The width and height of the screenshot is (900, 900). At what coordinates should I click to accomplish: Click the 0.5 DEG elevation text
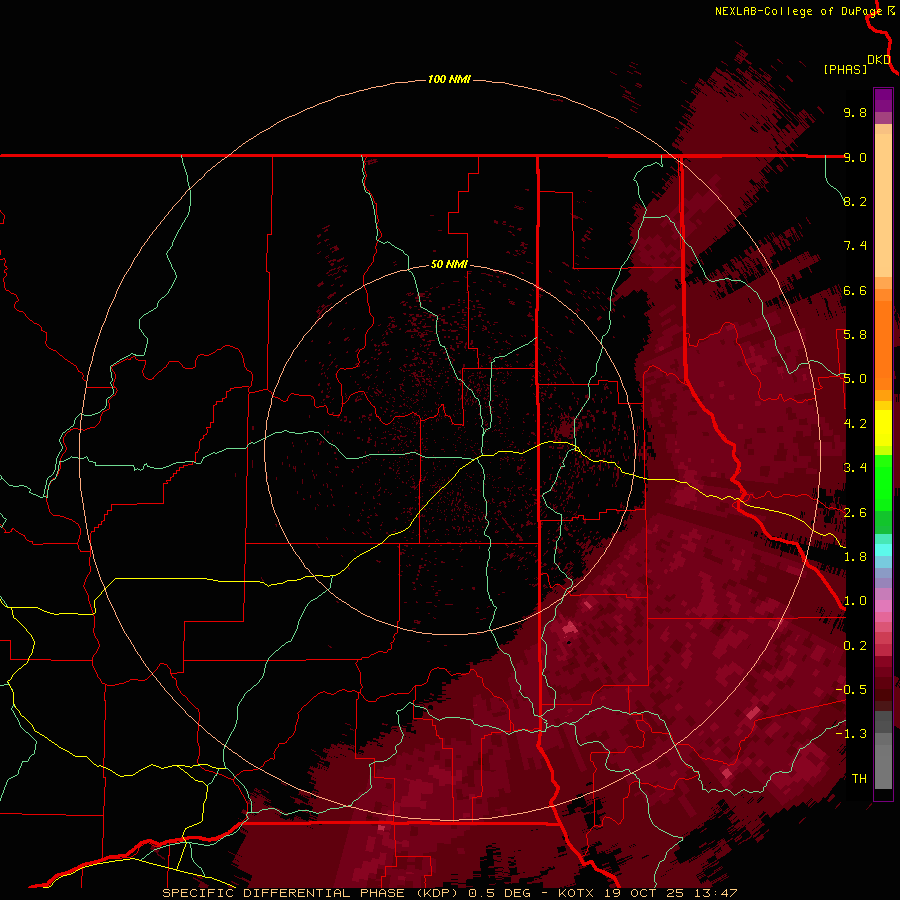499,893
